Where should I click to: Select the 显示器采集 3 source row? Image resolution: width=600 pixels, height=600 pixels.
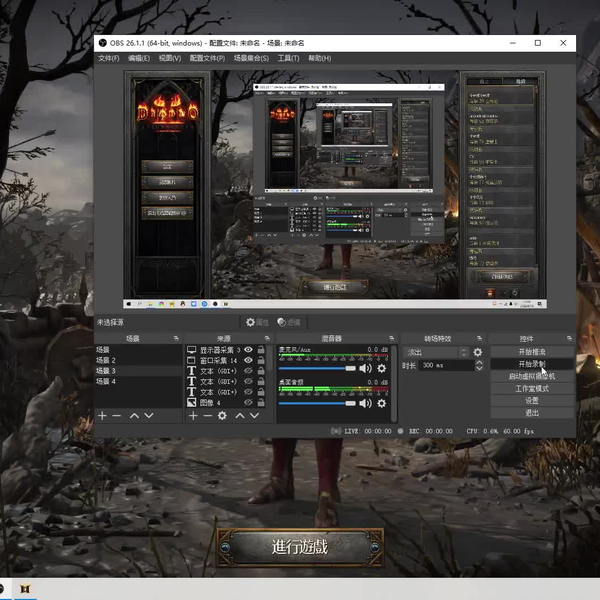coord(227,350)
